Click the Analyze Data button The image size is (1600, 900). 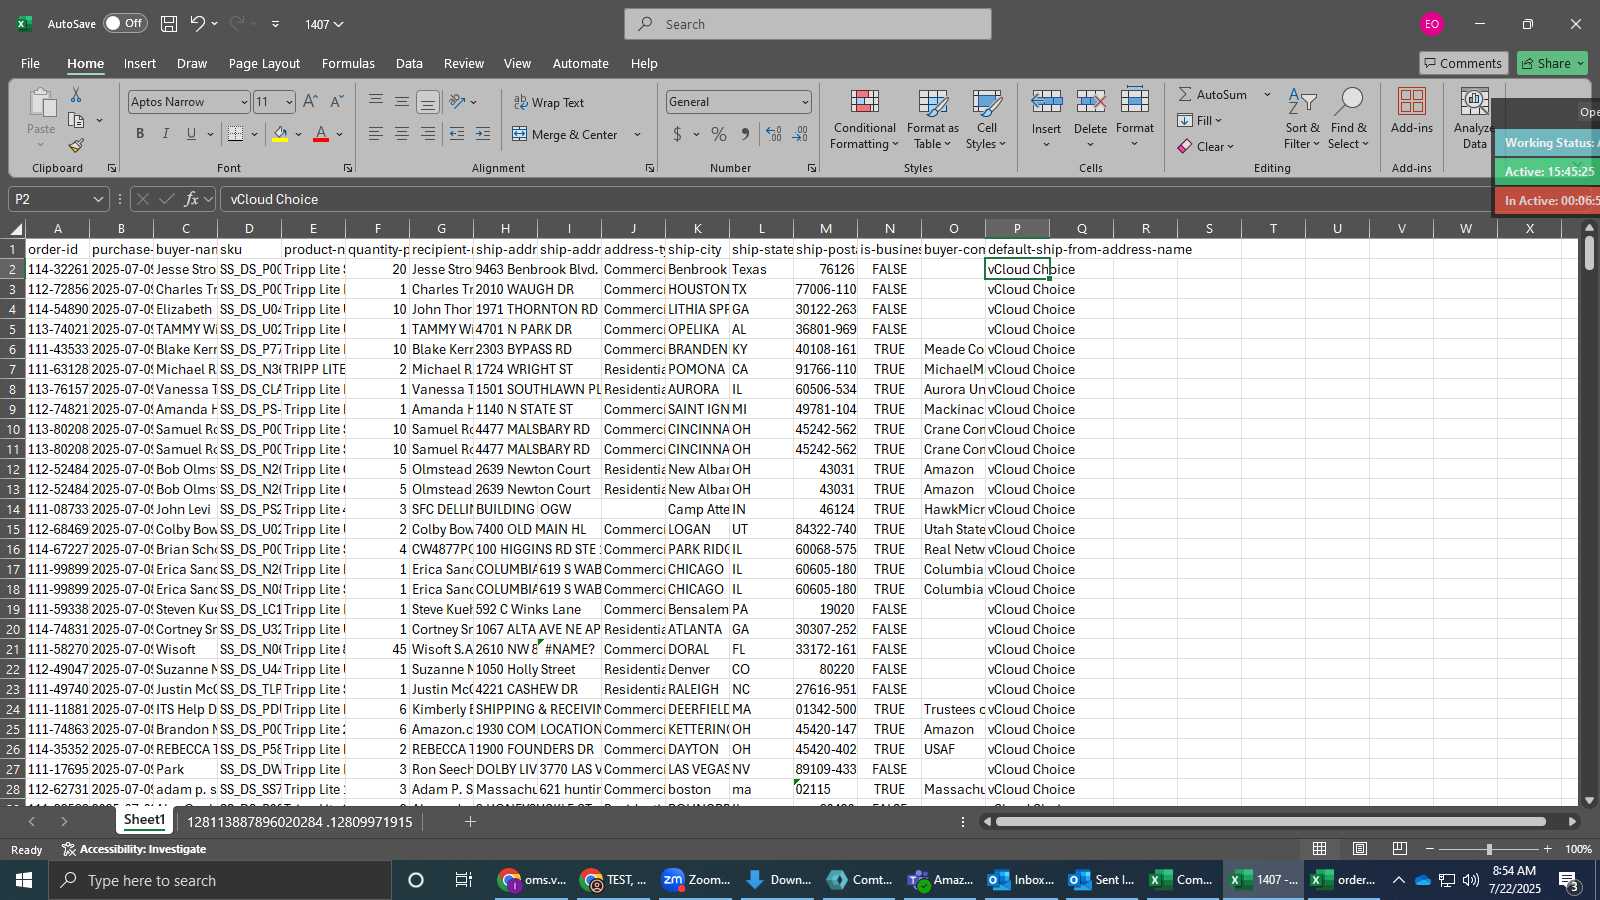(1473, 120)
